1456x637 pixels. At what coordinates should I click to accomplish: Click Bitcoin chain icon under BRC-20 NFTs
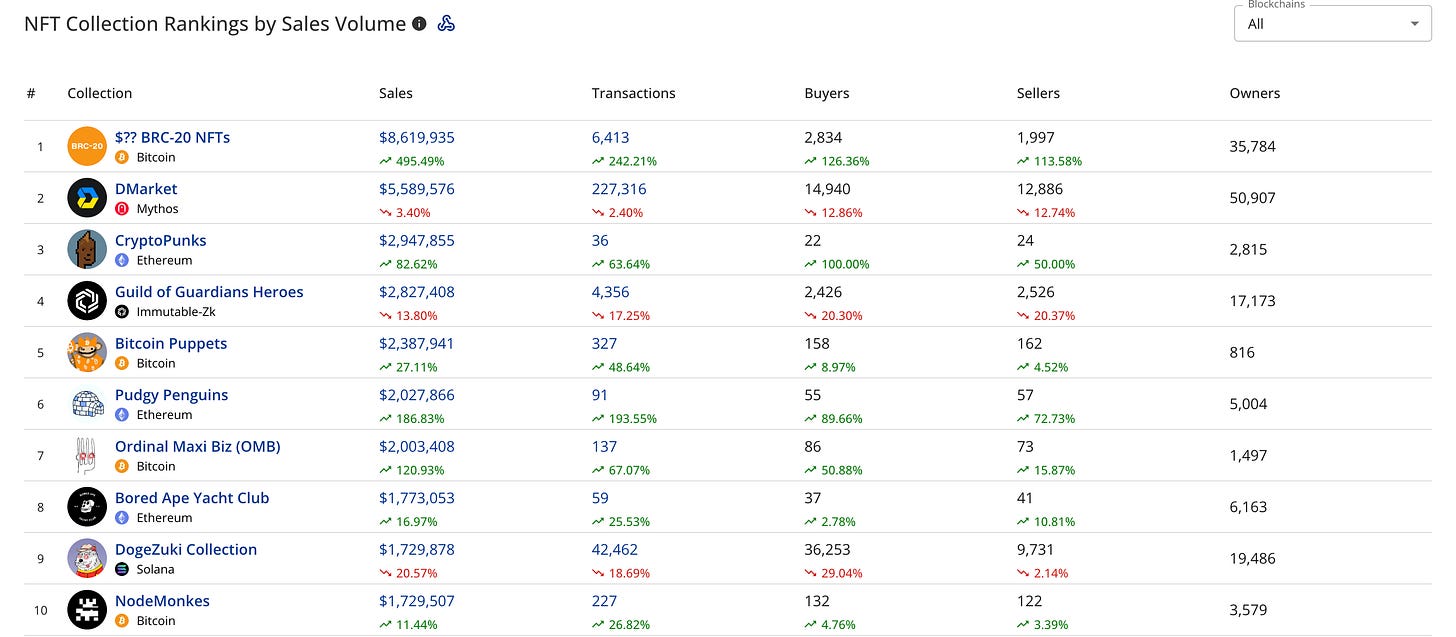tap(122, 158)
